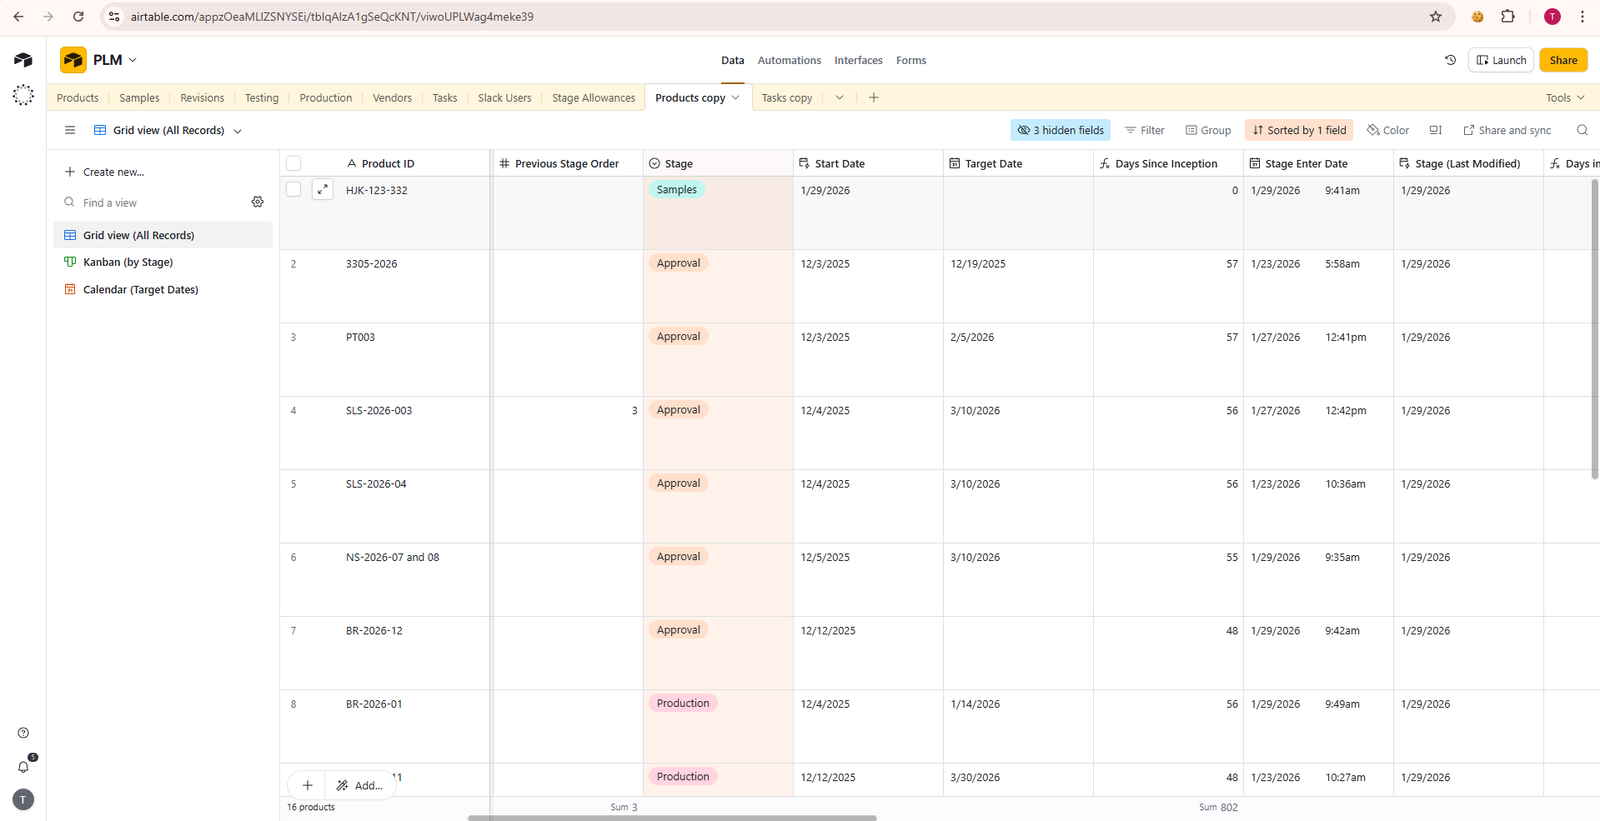Open the Omni AI assistant icon
The width and height of the screenshot is (1600, 821).
tap(23, 95)
